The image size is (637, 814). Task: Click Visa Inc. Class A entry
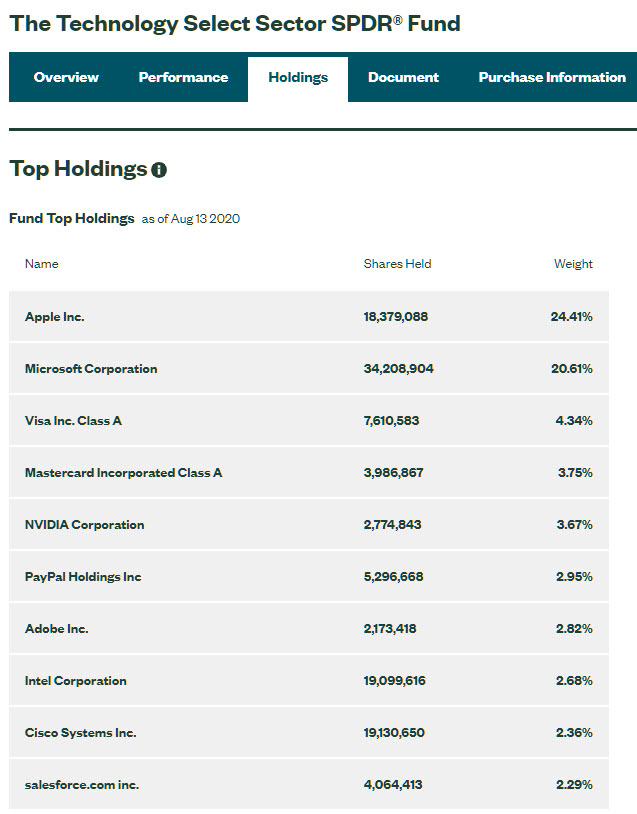click(73, 421)
